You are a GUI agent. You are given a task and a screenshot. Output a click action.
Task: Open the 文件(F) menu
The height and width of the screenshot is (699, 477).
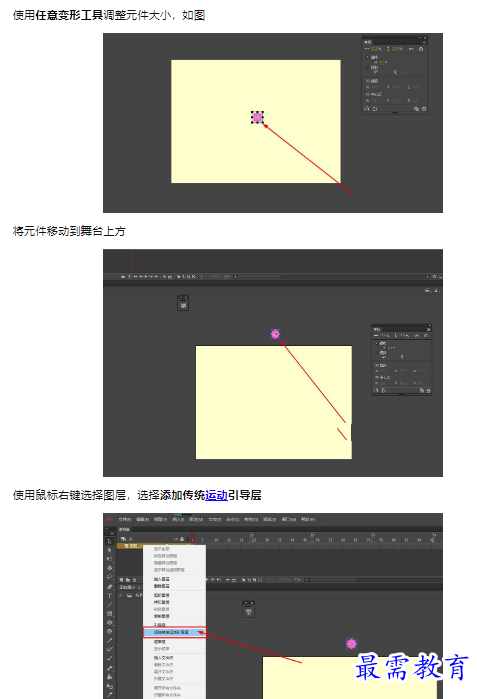click(x=125, y=519)
